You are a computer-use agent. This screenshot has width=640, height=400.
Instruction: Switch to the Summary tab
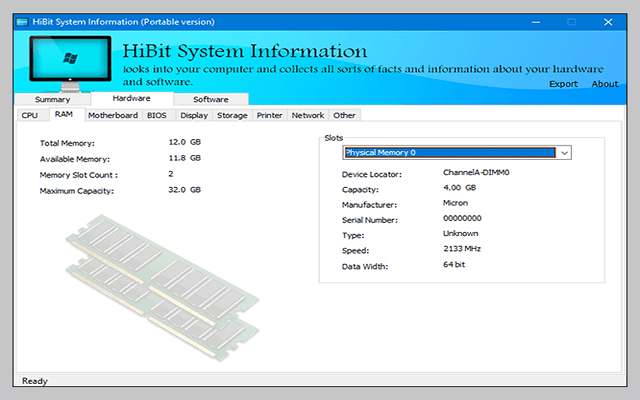(52, 100)
